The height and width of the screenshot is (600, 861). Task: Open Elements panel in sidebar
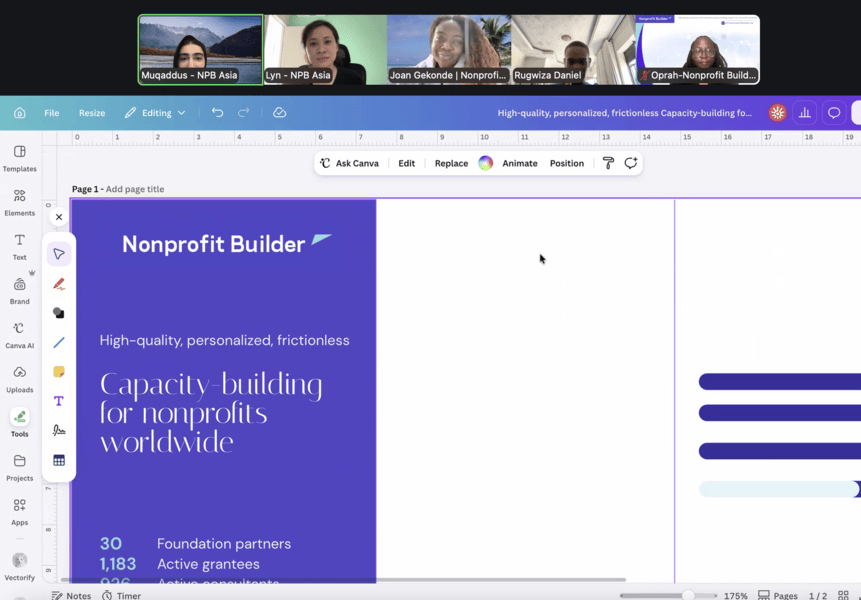[x=20, y=203]
